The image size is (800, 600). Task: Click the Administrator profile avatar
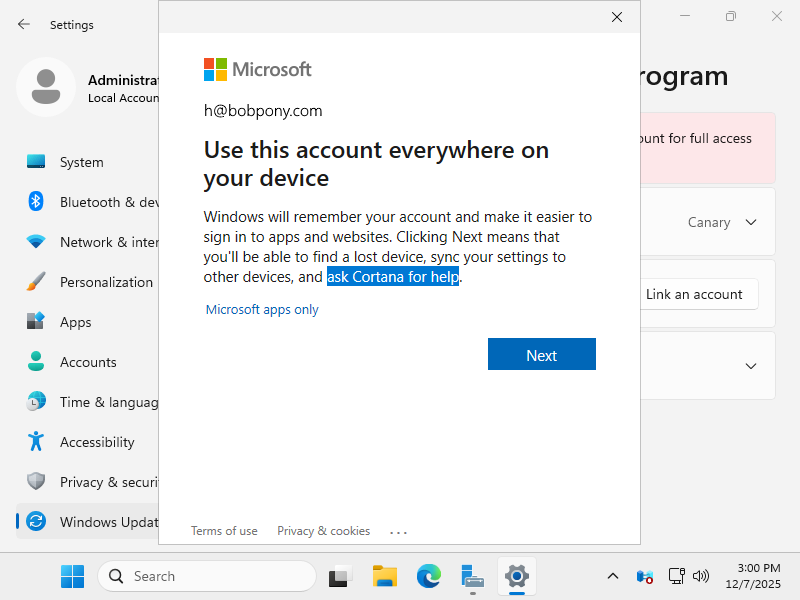click(x=46, y=87)
